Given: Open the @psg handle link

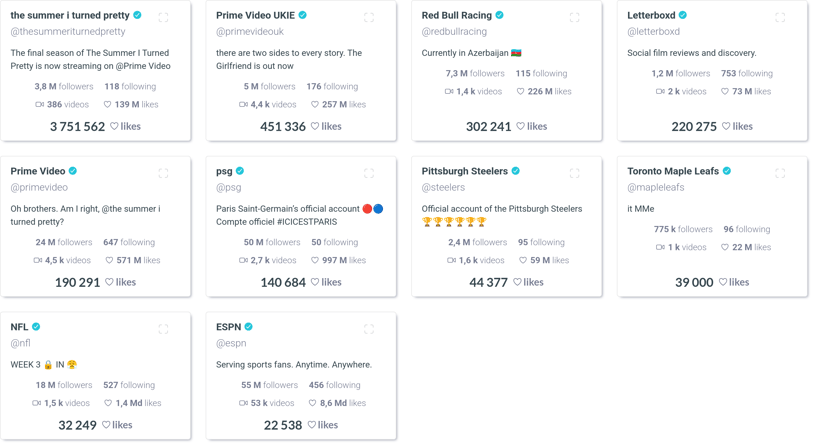Looking at the screenshot, I should click(229, 187).
